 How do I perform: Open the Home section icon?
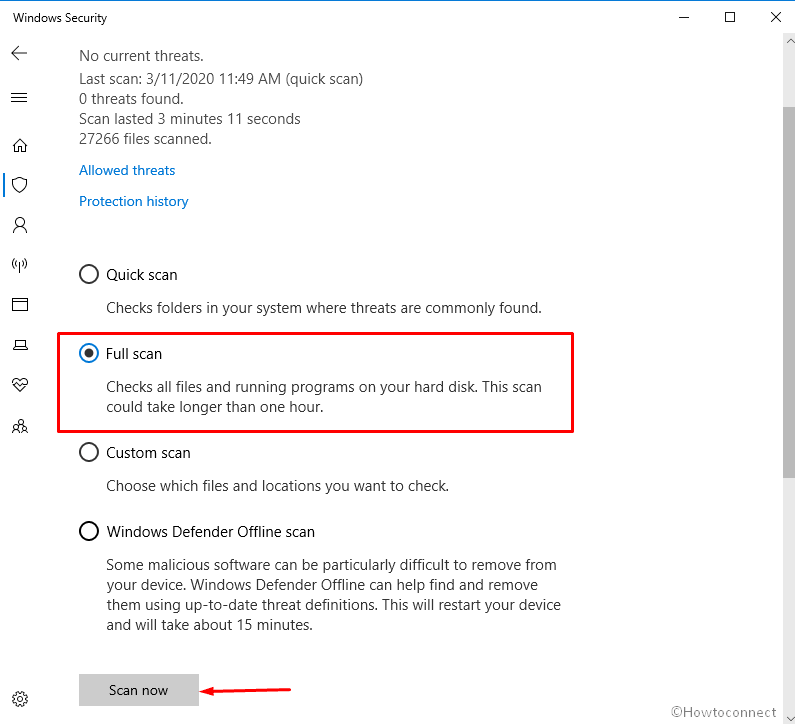point(20,146)
